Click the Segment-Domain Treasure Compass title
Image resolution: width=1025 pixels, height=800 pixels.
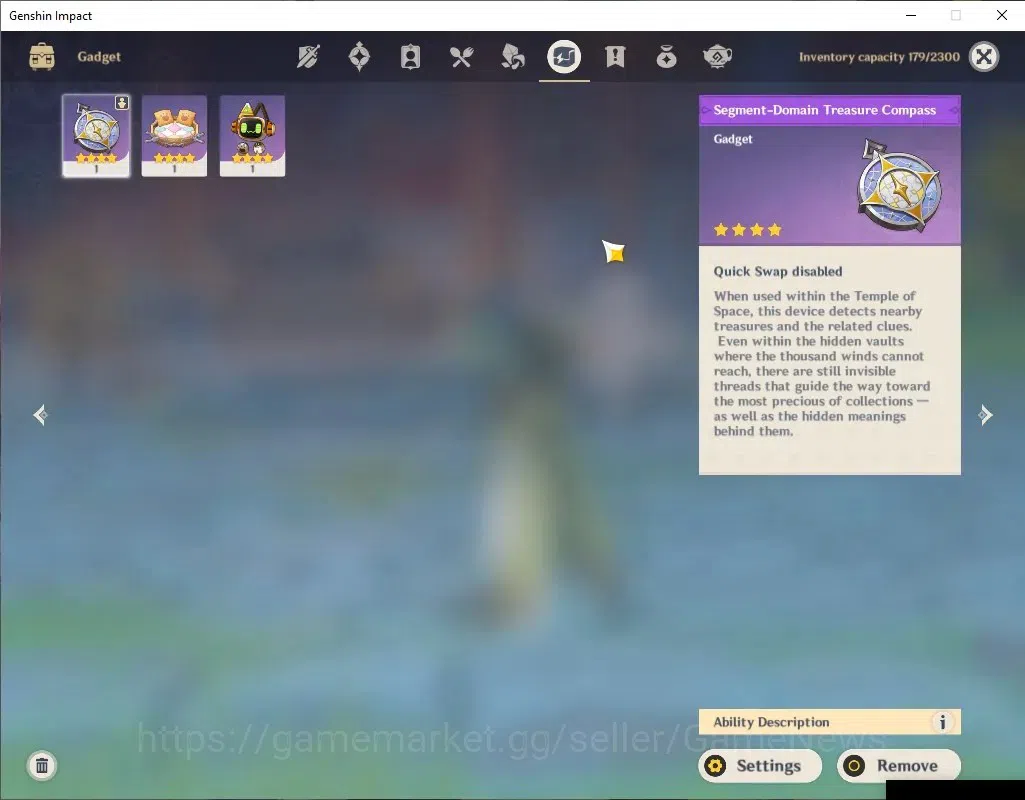point(824,110)
